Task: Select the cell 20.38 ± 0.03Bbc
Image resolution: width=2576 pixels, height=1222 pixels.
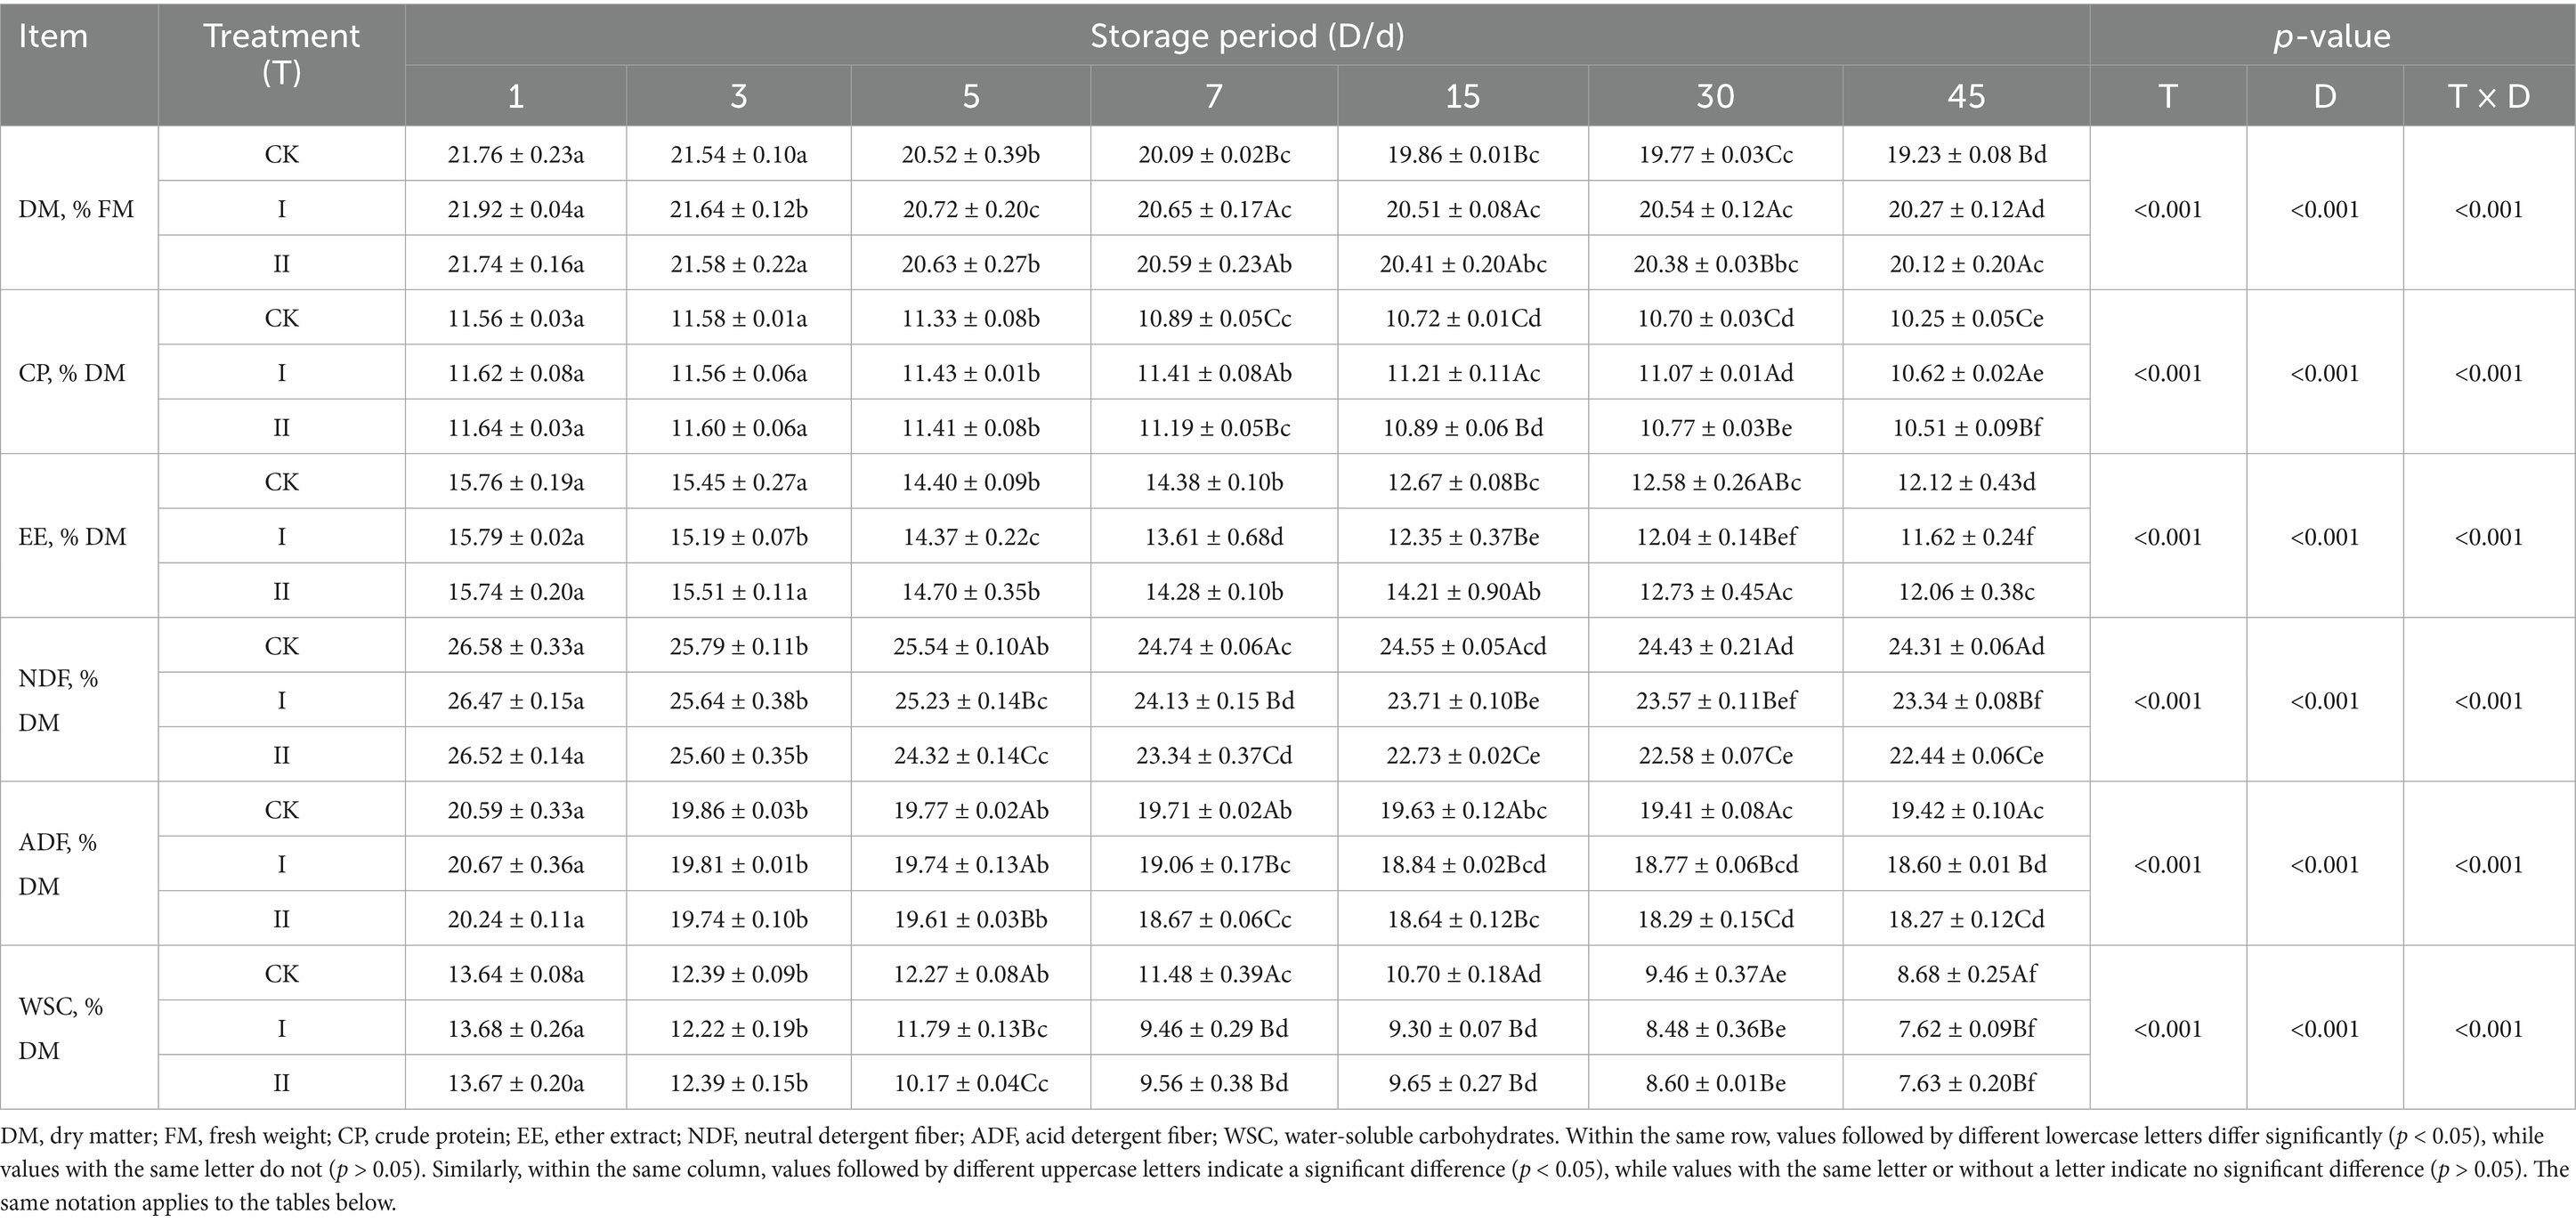Action: tap(1715, 264)
